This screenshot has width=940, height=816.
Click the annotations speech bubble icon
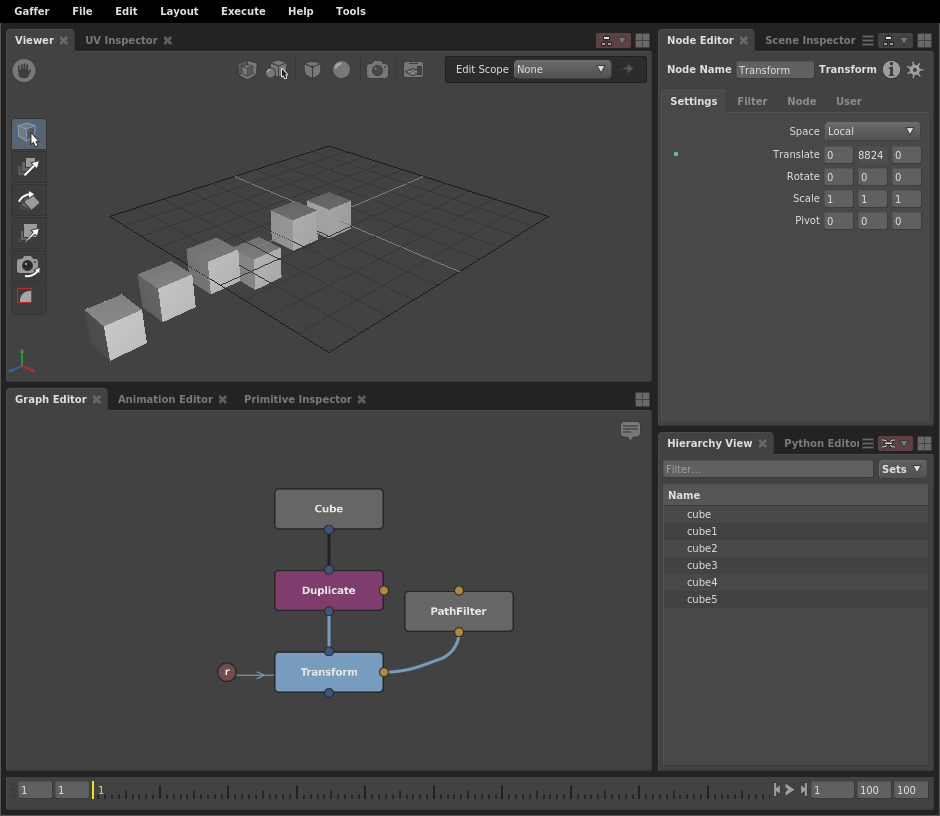pyautogui.click(x=630, y=430)
